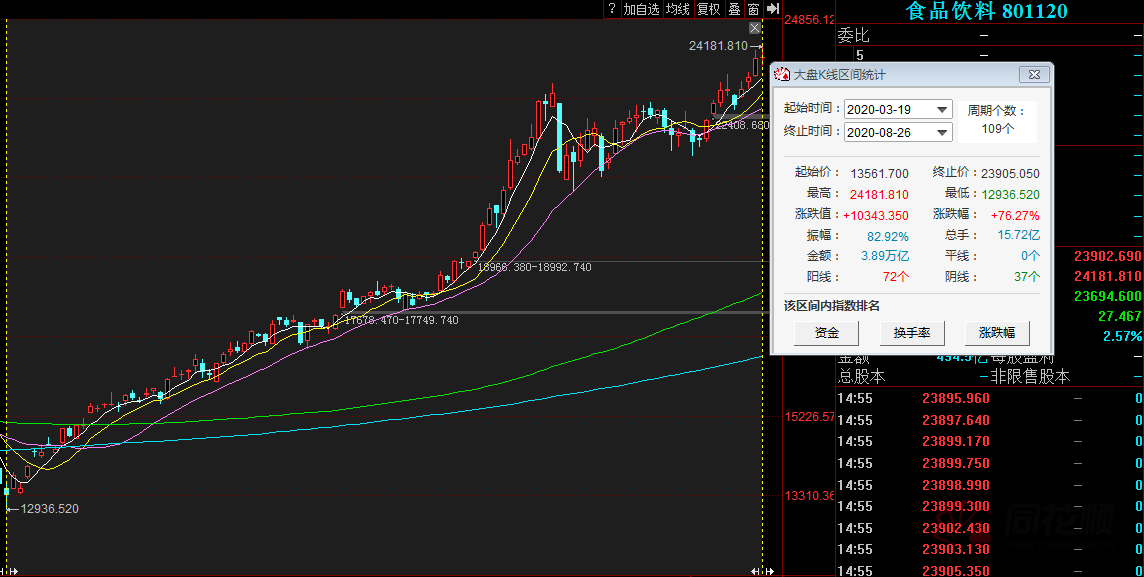Click the dialog's red logo icon
This screenshot has width=1144, height=577.
pyautogui.click(x=782, y=74)
